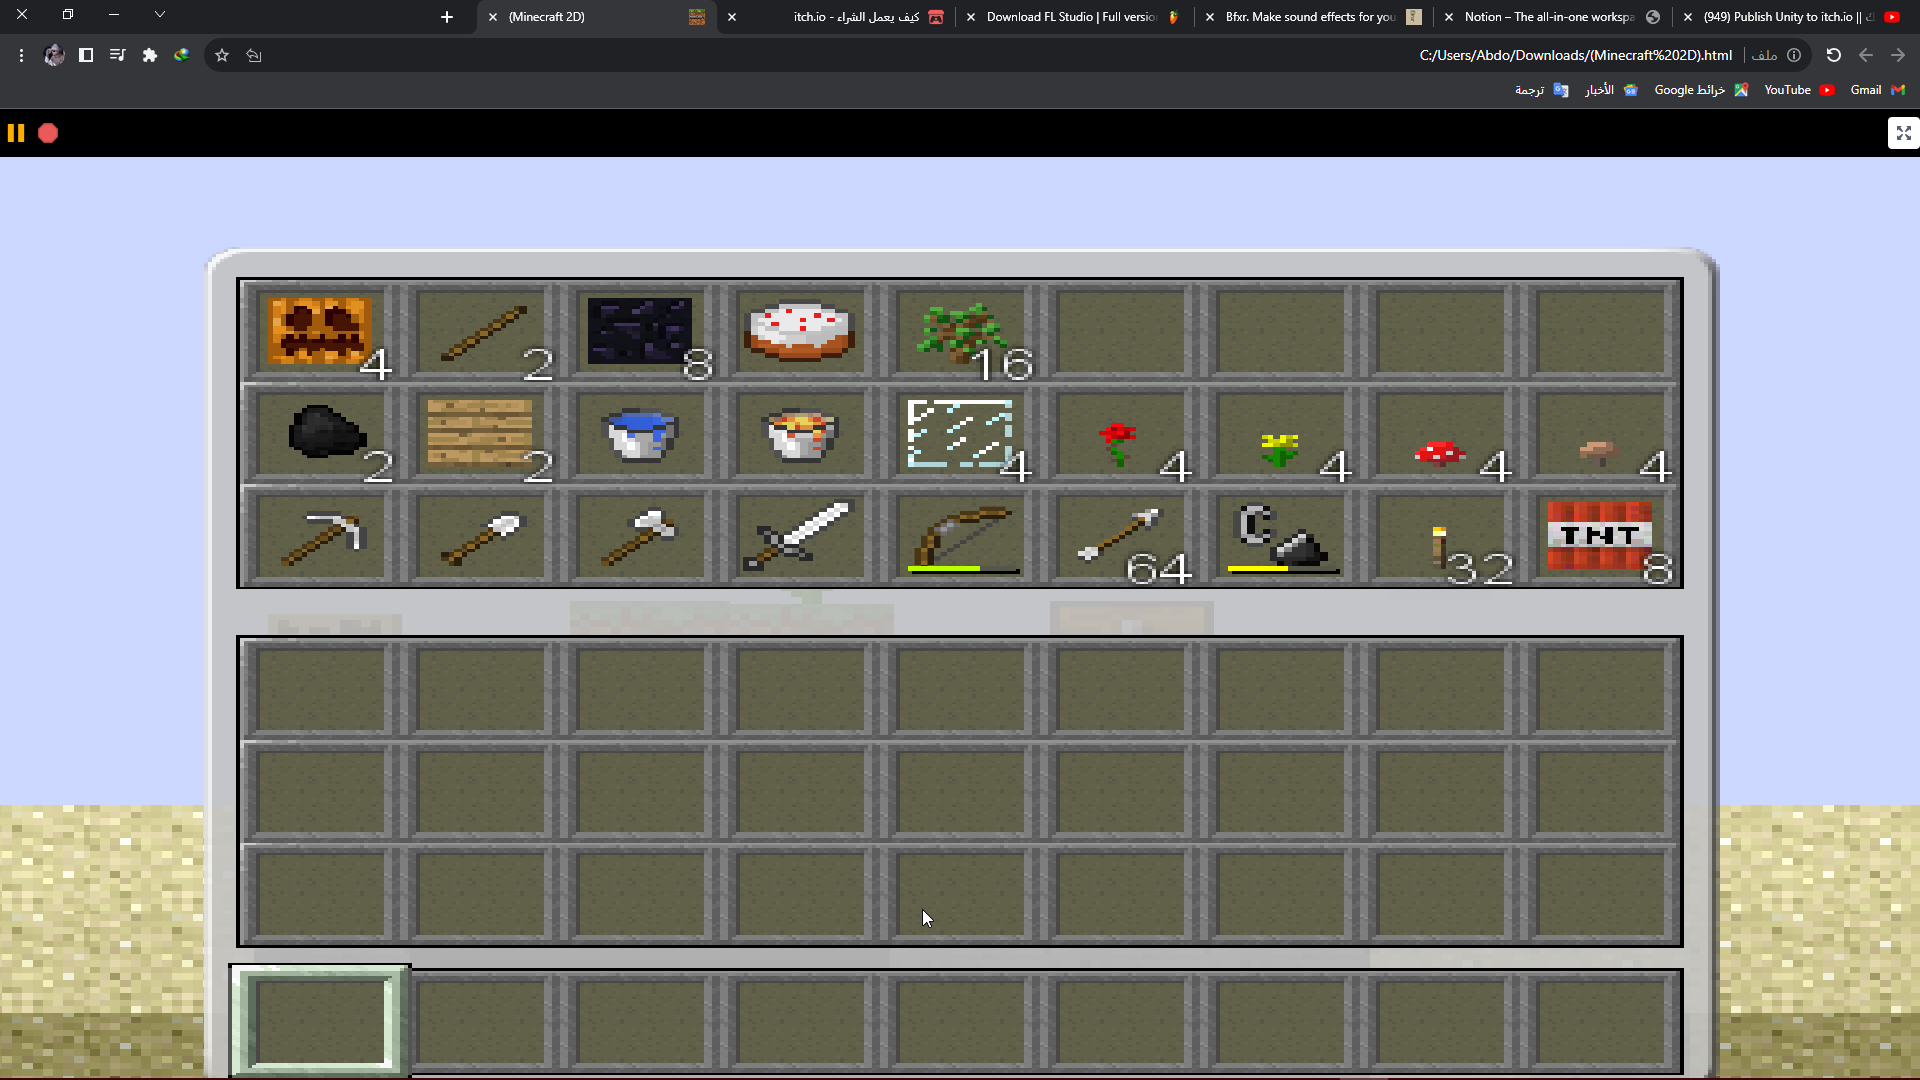
Task: Switch to the itch.io tab
Action: click(838, 17)
